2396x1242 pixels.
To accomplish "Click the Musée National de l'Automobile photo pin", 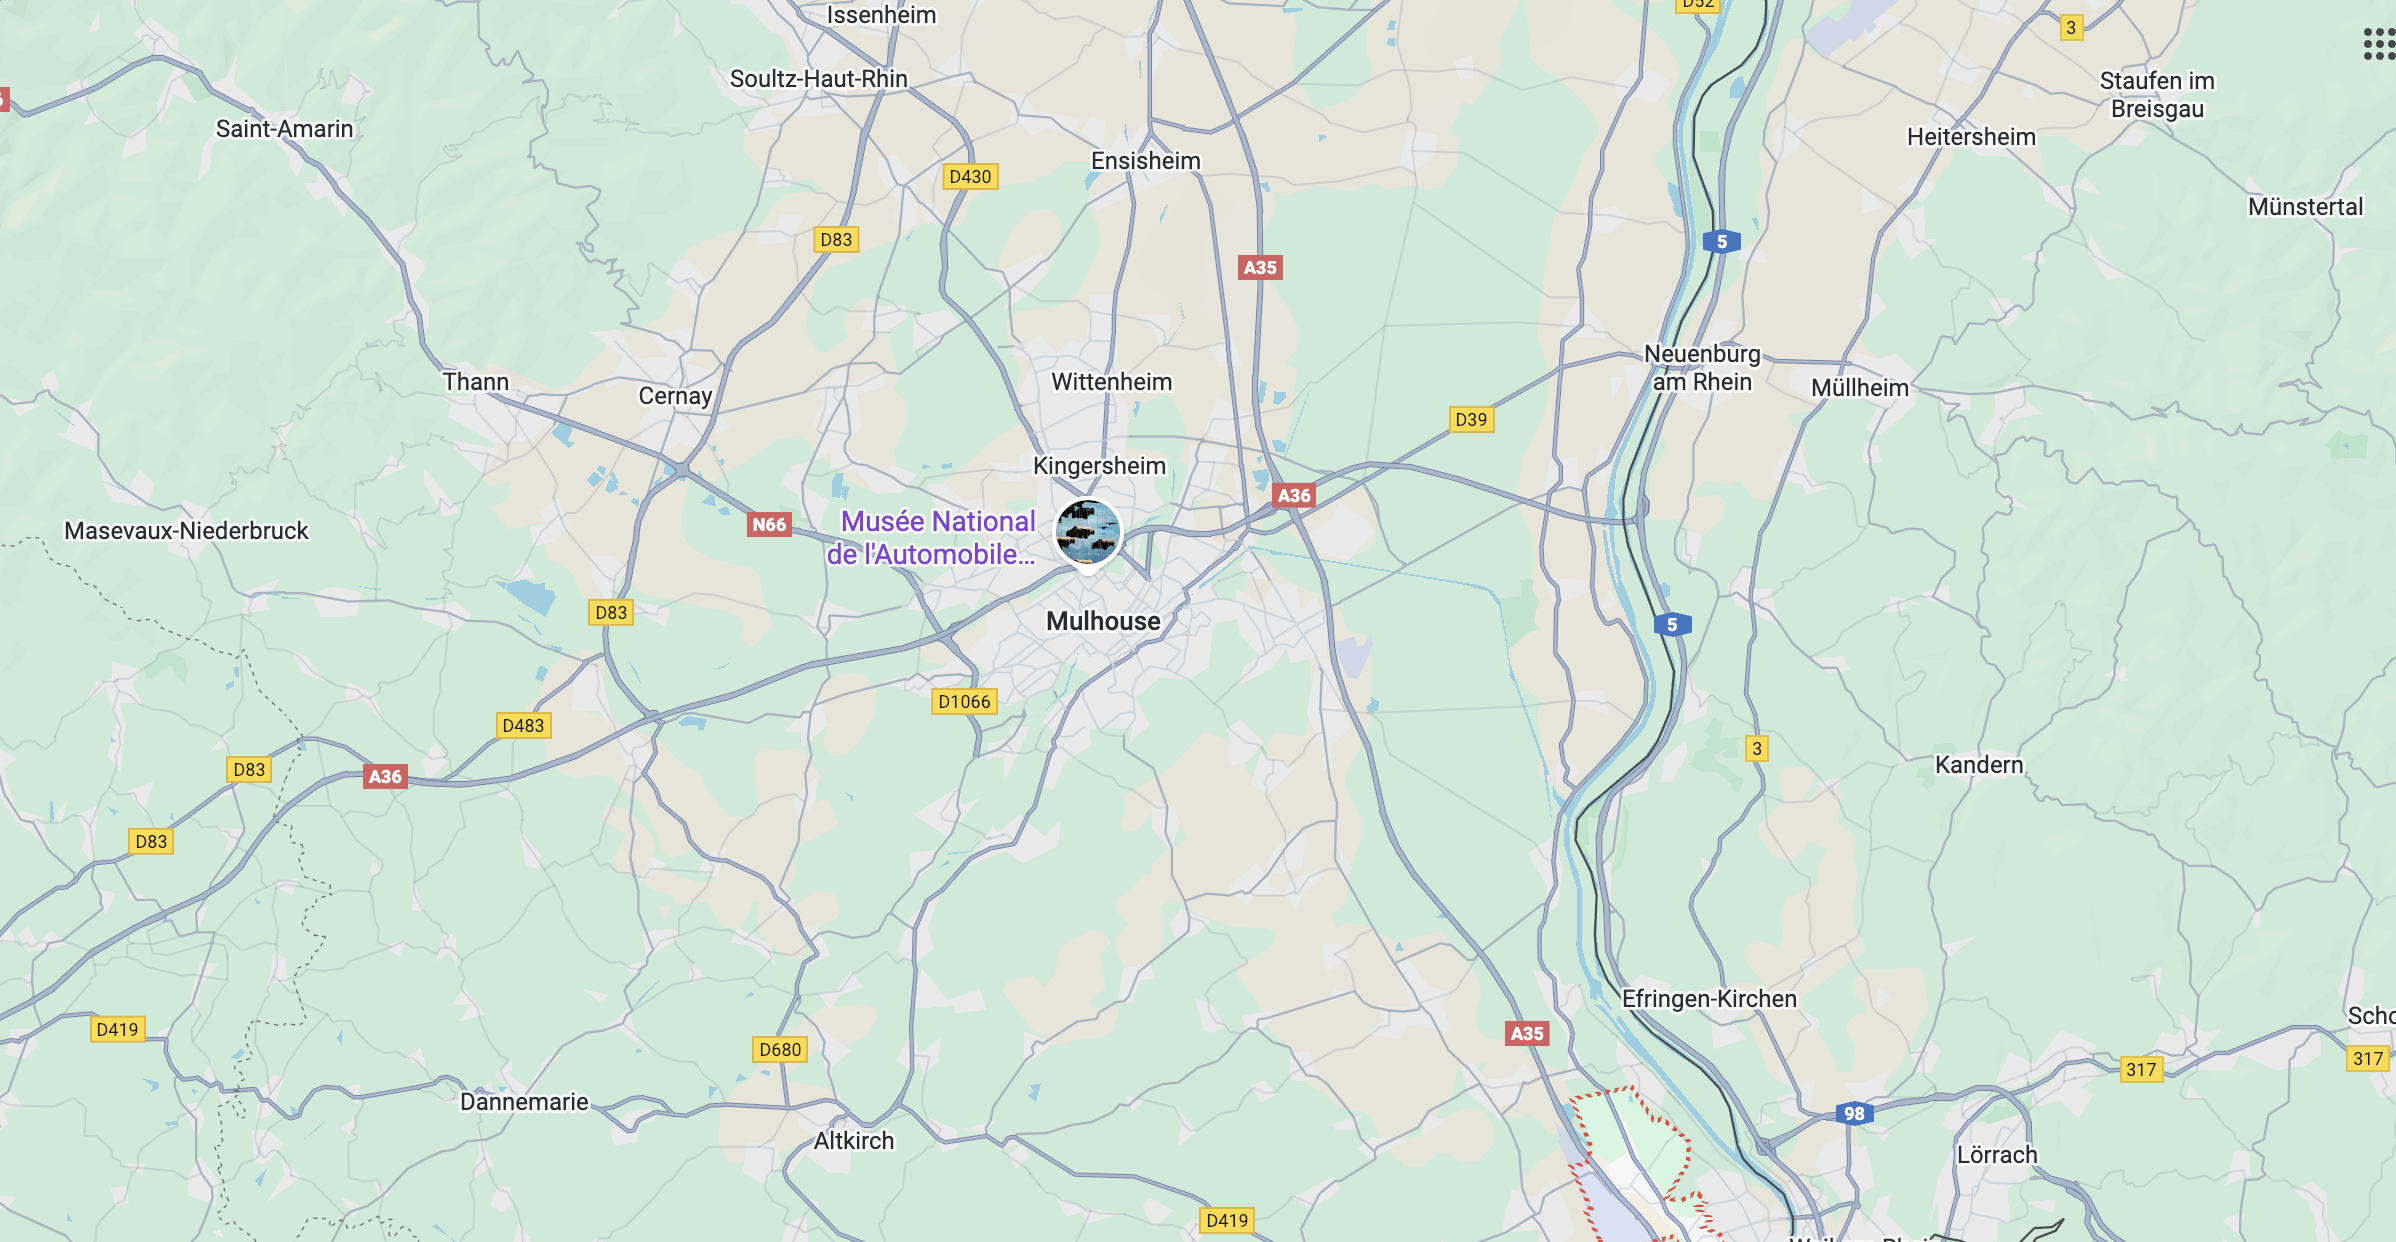I will pos(1088,533).
